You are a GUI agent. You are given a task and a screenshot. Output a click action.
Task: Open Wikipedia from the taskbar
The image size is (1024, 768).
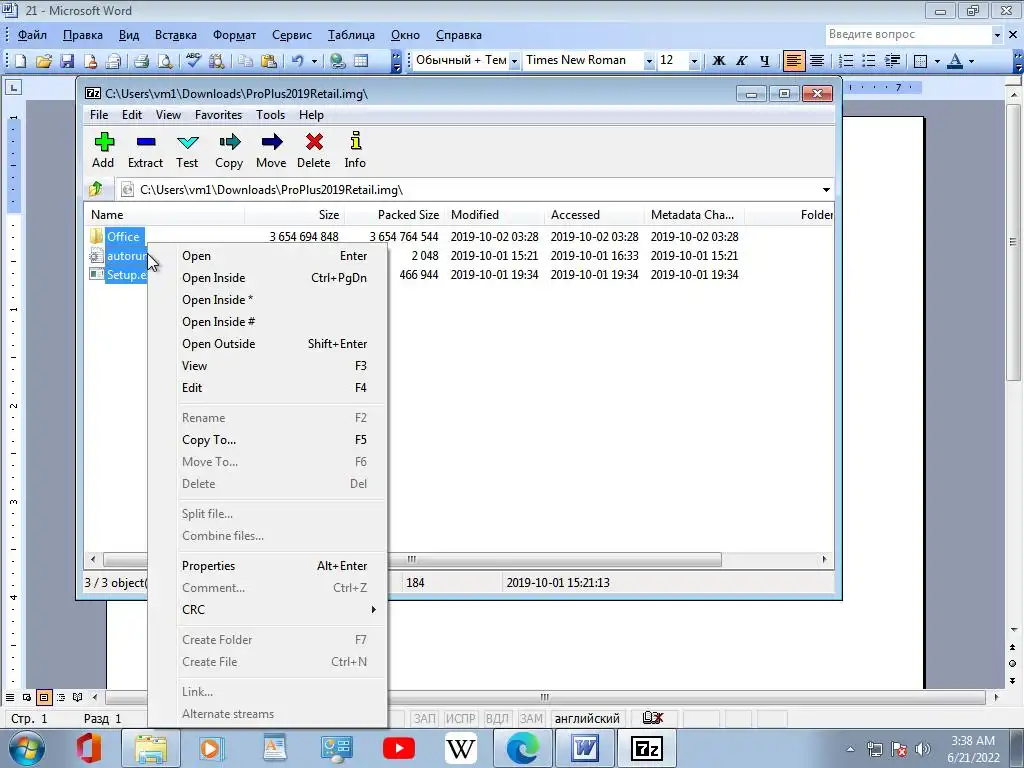coord(460,748)
